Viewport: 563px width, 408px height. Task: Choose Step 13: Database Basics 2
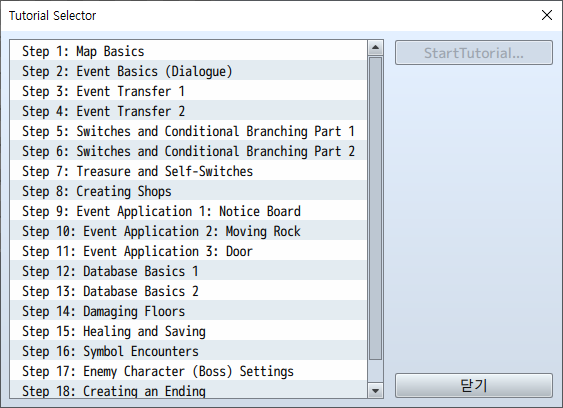[189, 291]
